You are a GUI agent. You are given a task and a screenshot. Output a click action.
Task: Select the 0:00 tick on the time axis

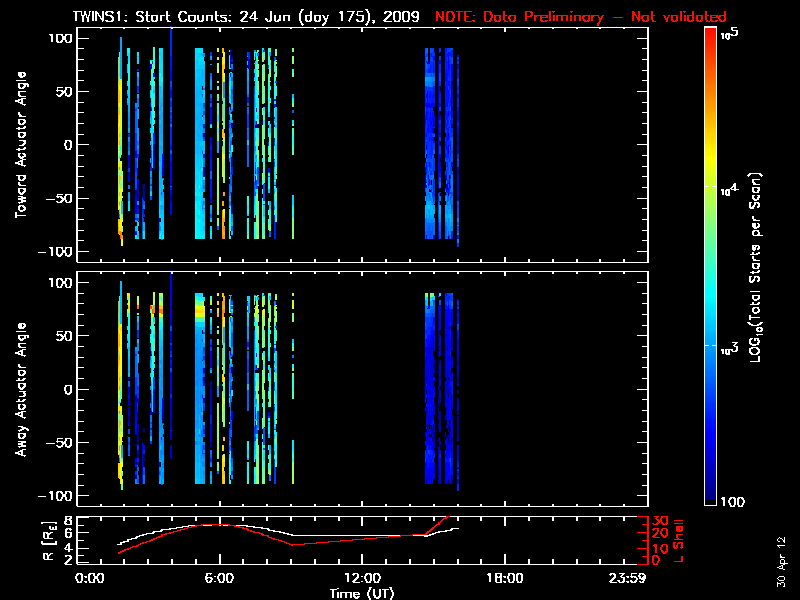point(89,578)
